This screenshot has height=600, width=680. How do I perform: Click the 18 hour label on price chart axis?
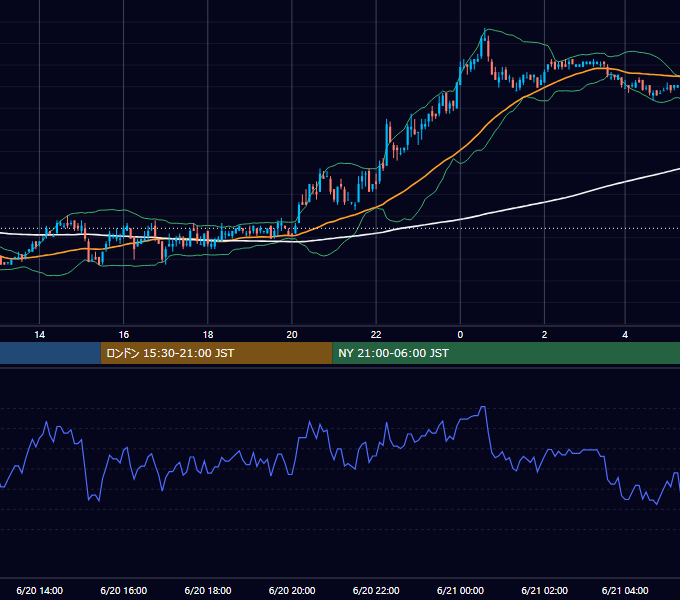tap(208, 335)
